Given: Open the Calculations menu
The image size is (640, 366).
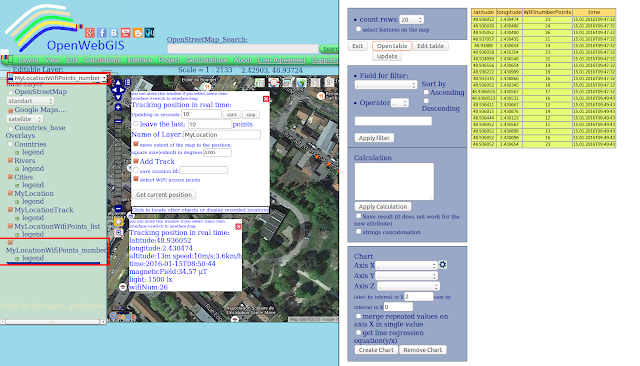Looking at the screenshot, I should (x=102, y=60).
